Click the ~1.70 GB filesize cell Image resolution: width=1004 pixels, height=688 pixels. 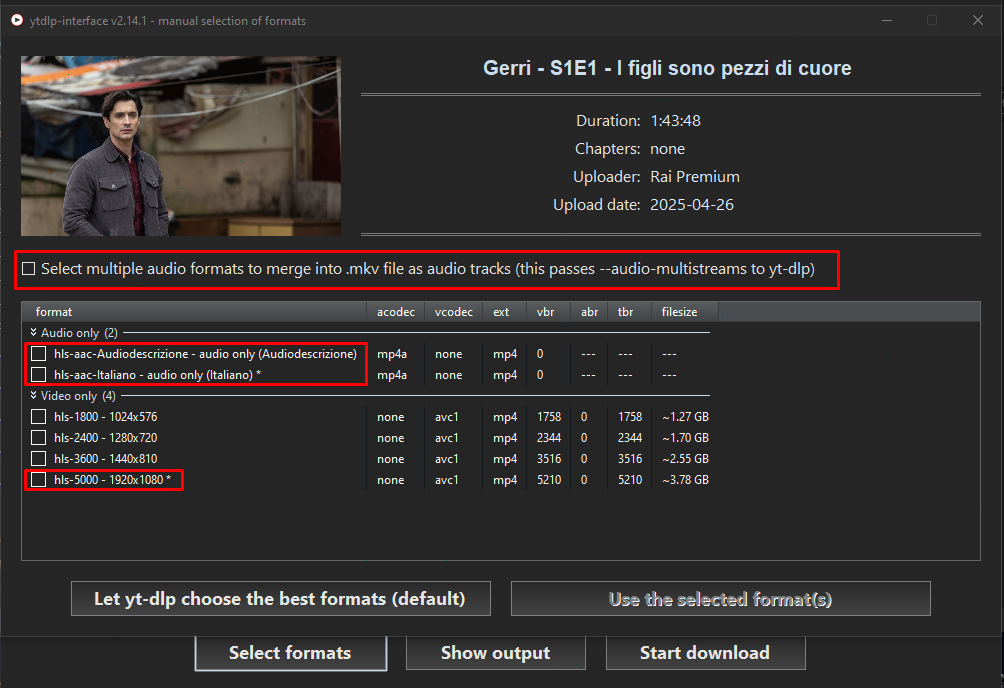coord(685,438)
